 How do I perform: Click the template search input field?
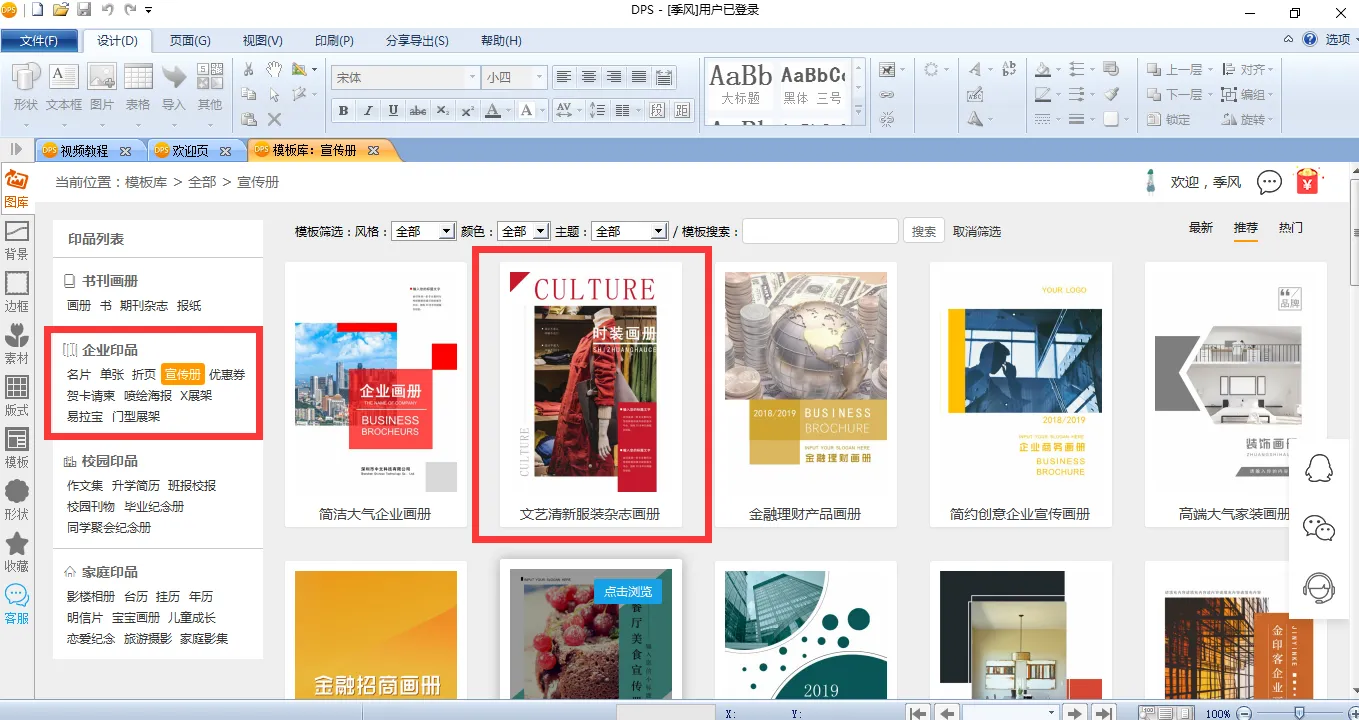click(820, 231)
